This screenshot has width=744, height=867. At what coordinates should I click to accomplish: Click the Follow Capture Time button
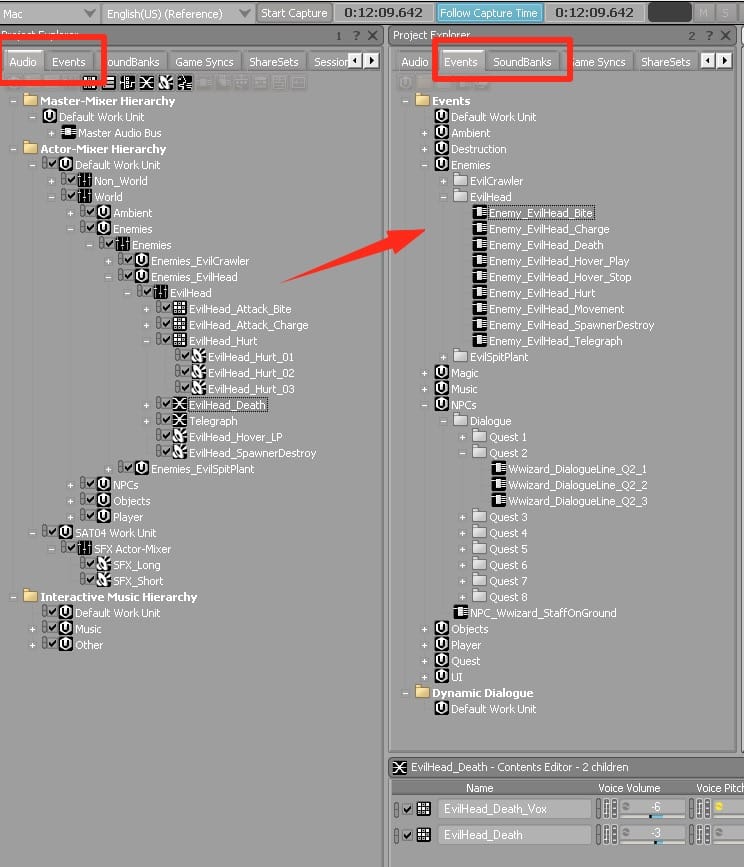click(489, 13)
